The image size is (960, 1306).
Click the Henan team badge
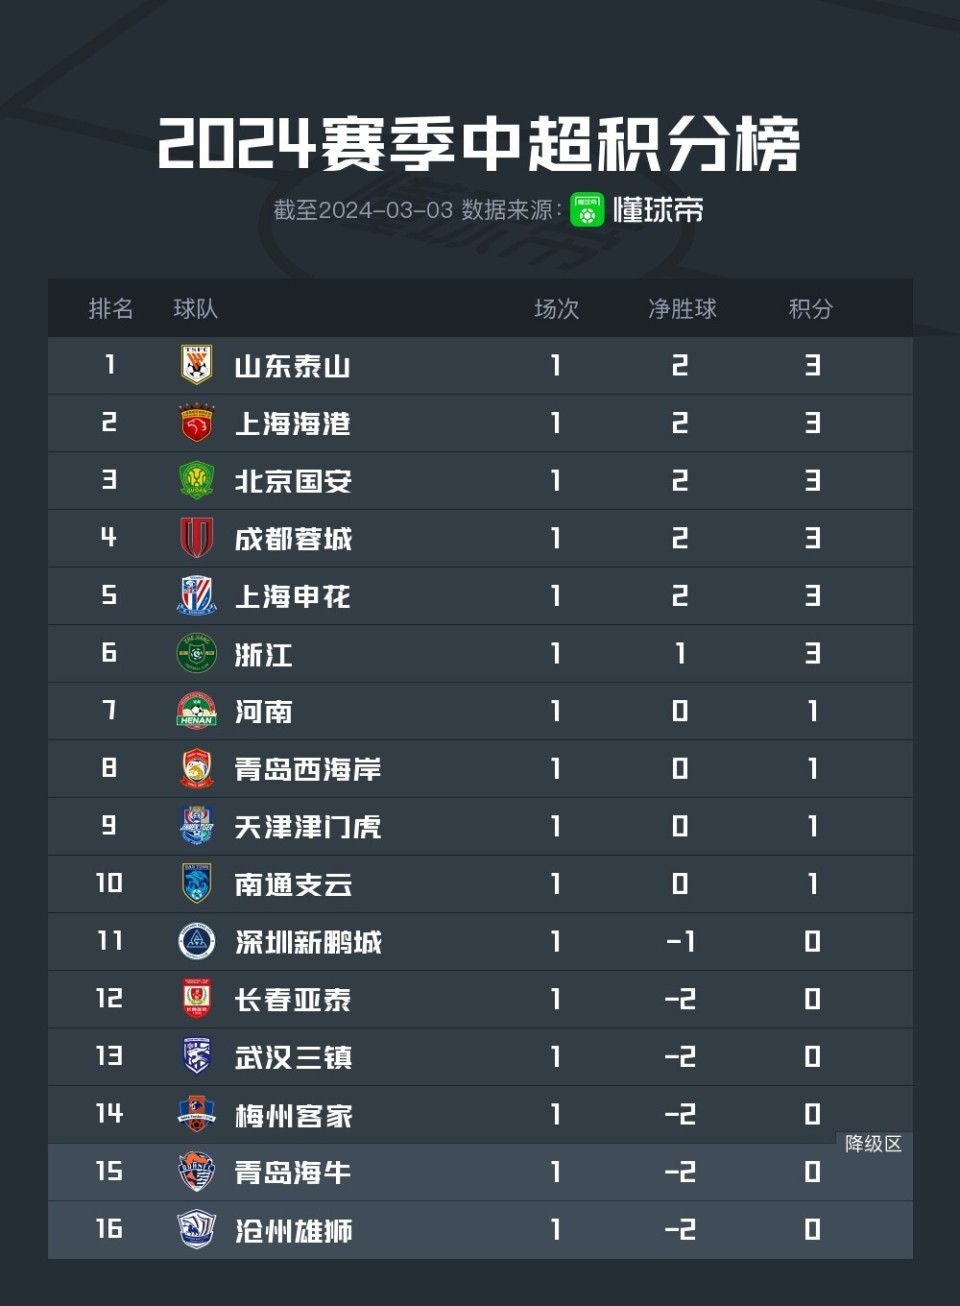click(x=196, y=711)
